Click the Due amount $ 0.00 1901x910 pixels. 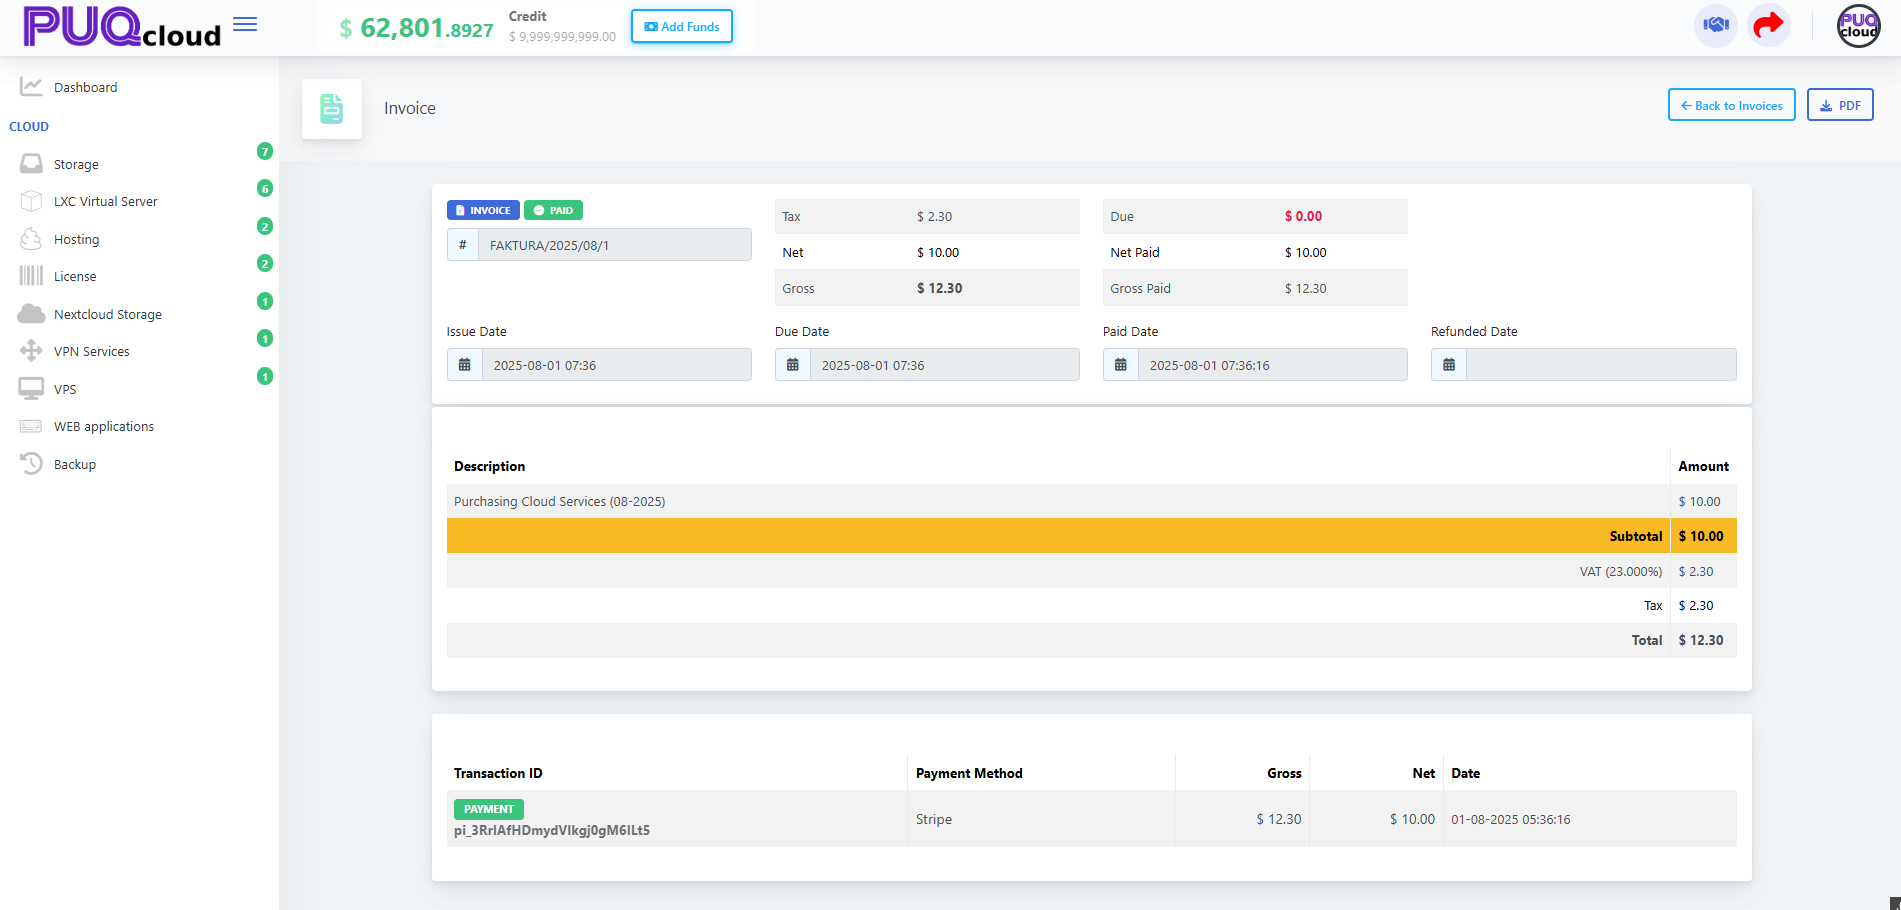click(1303, 216)
